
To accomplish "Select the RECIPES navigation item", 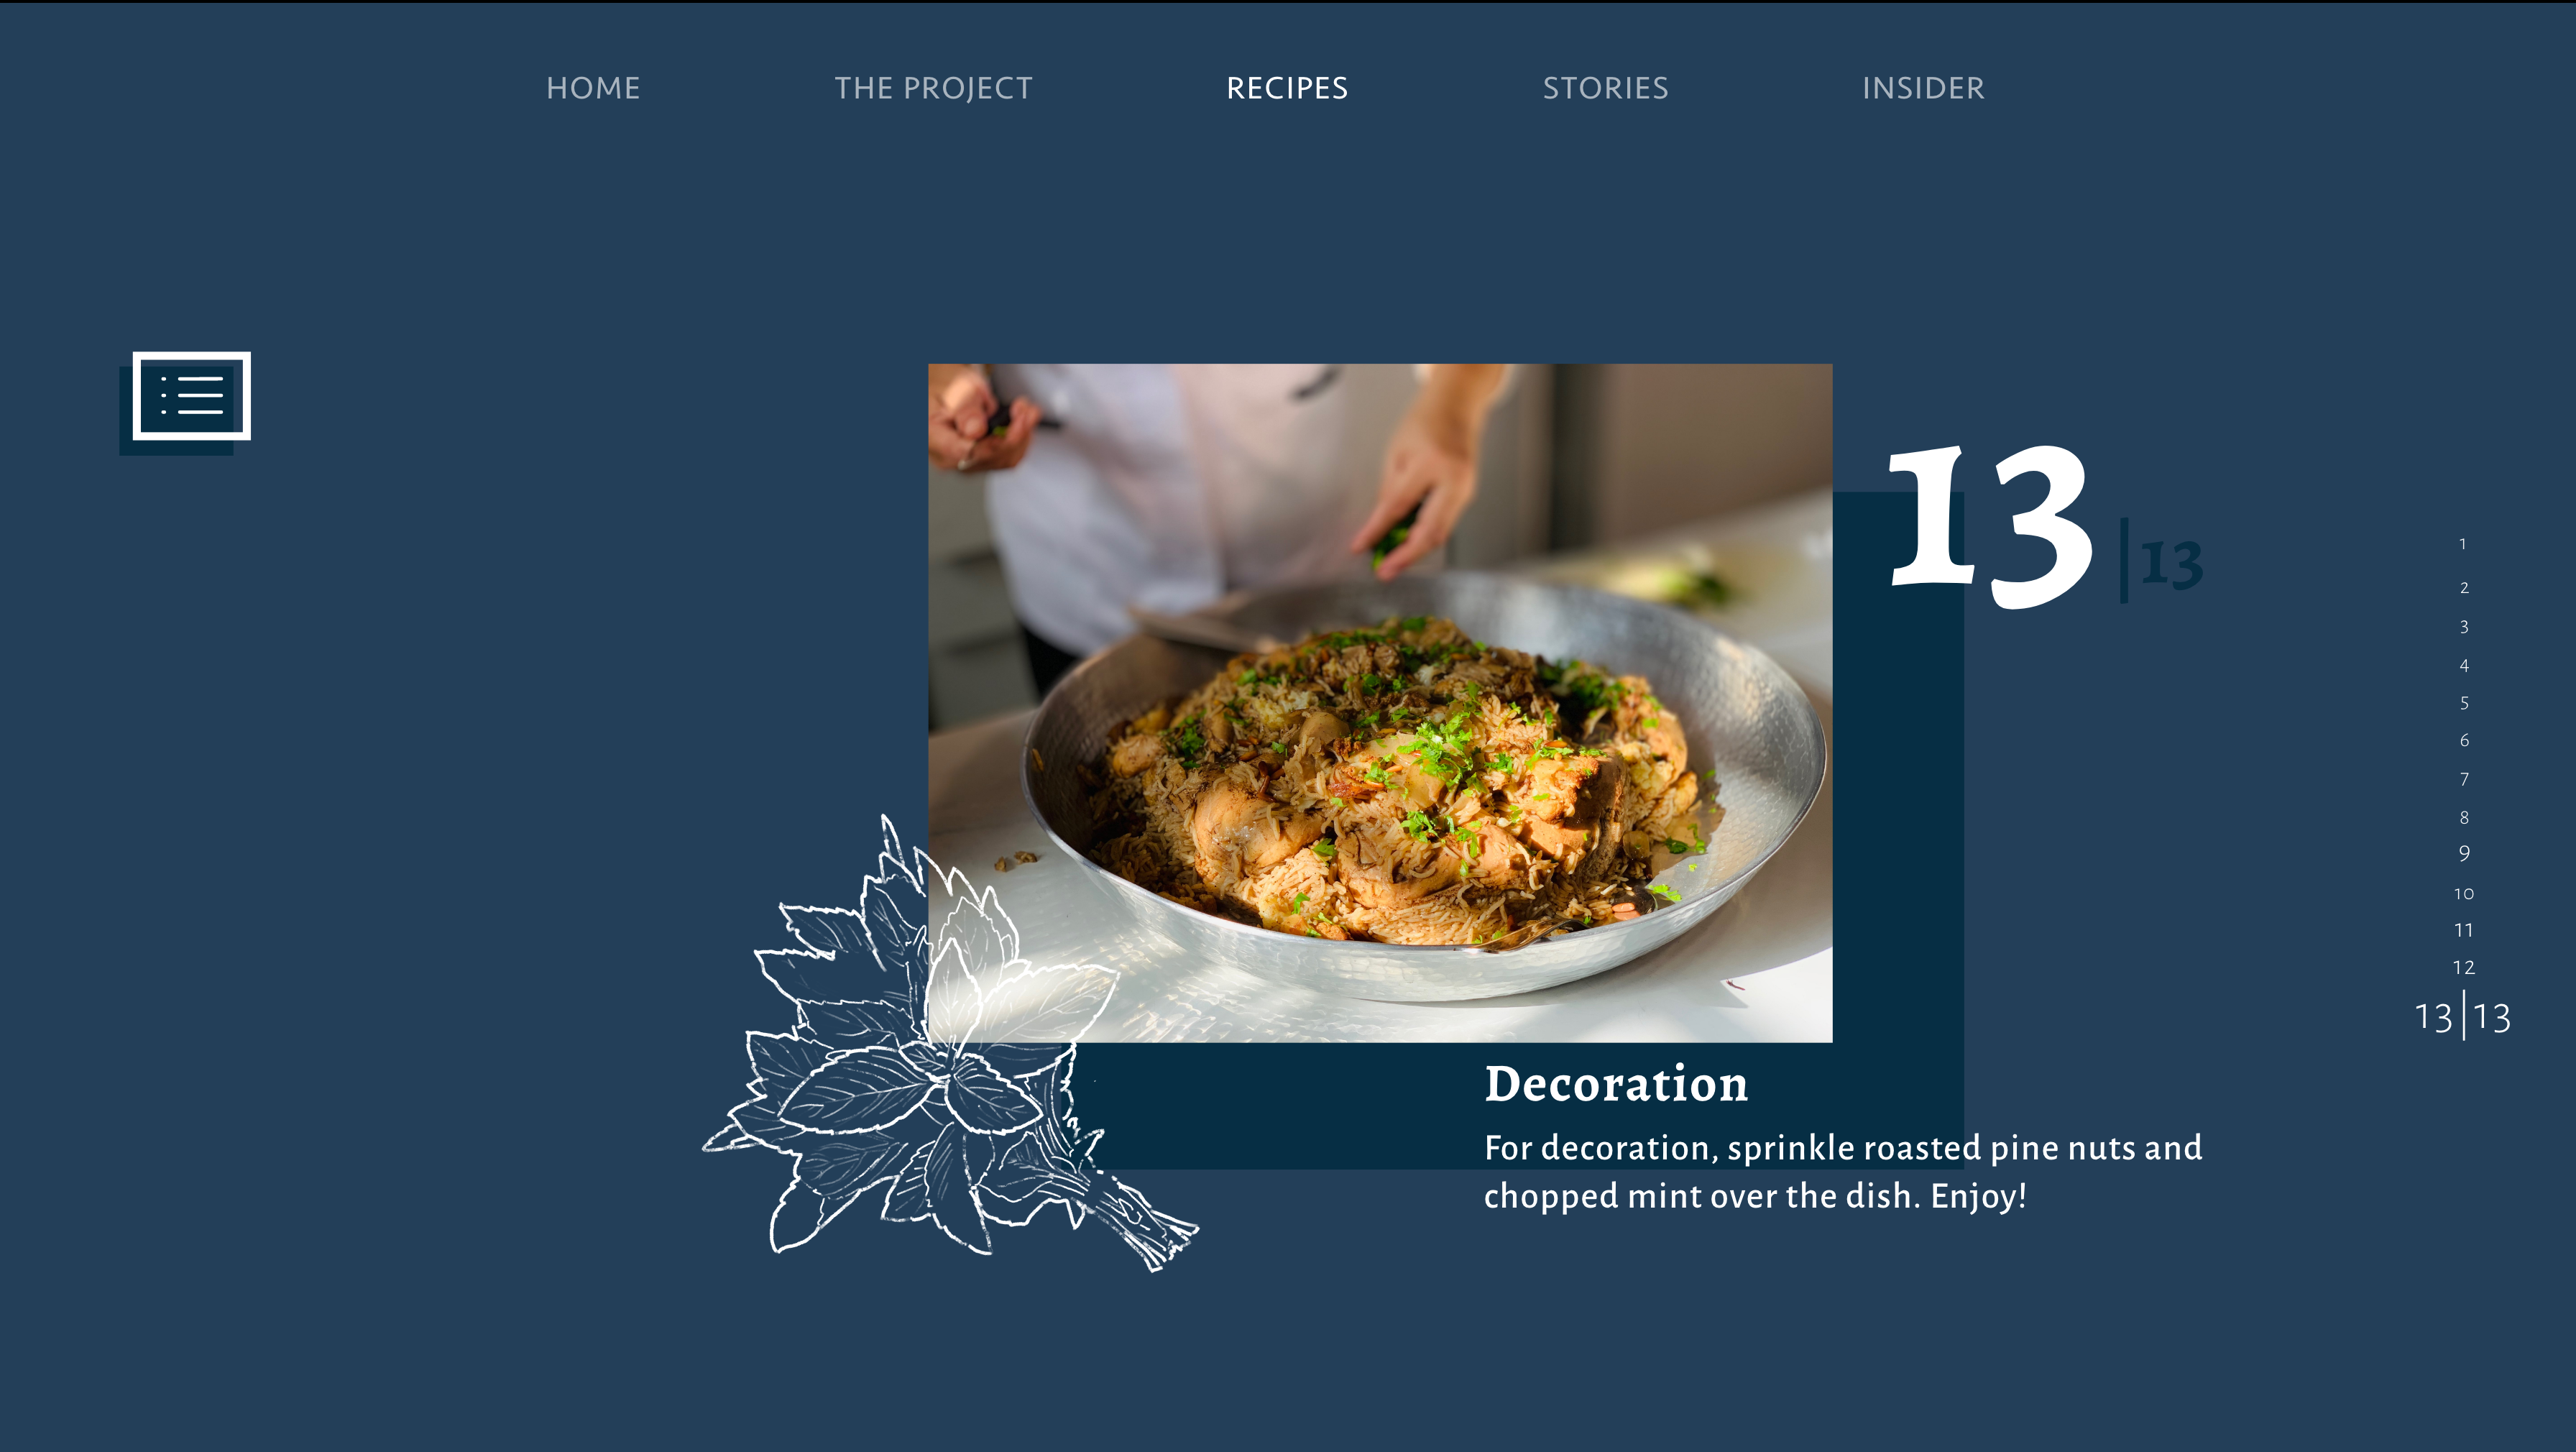I will tap(1287, 88).
